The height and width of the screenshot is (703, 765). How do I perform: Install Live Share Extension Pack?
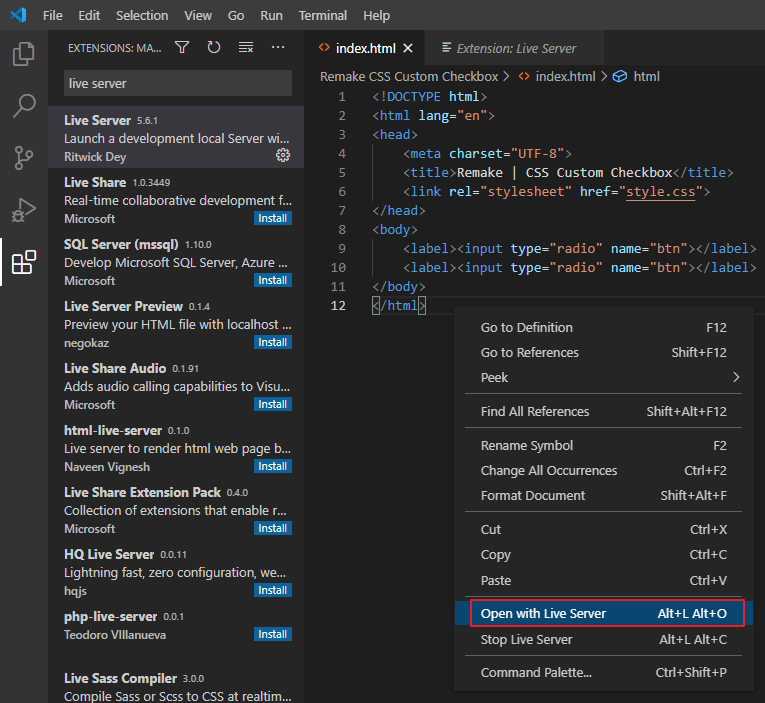point(273,528)
